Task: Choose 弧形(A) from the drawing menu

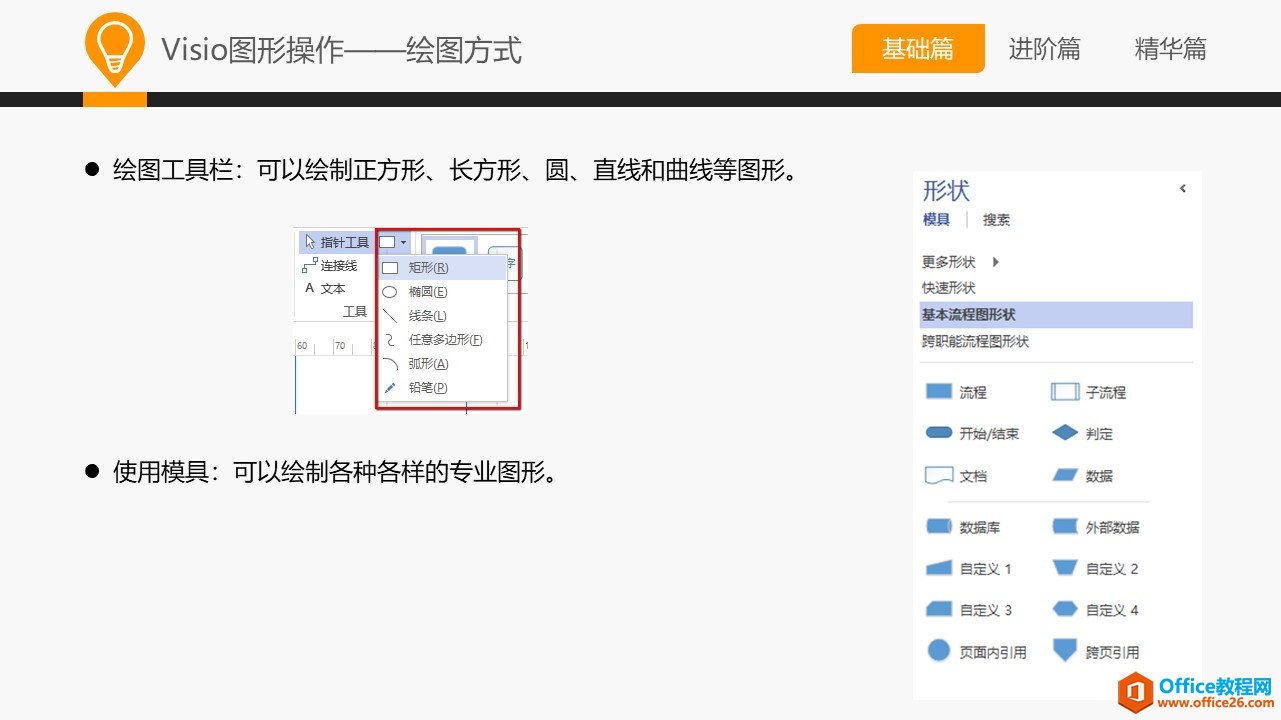Action: [x=442, y=364]
